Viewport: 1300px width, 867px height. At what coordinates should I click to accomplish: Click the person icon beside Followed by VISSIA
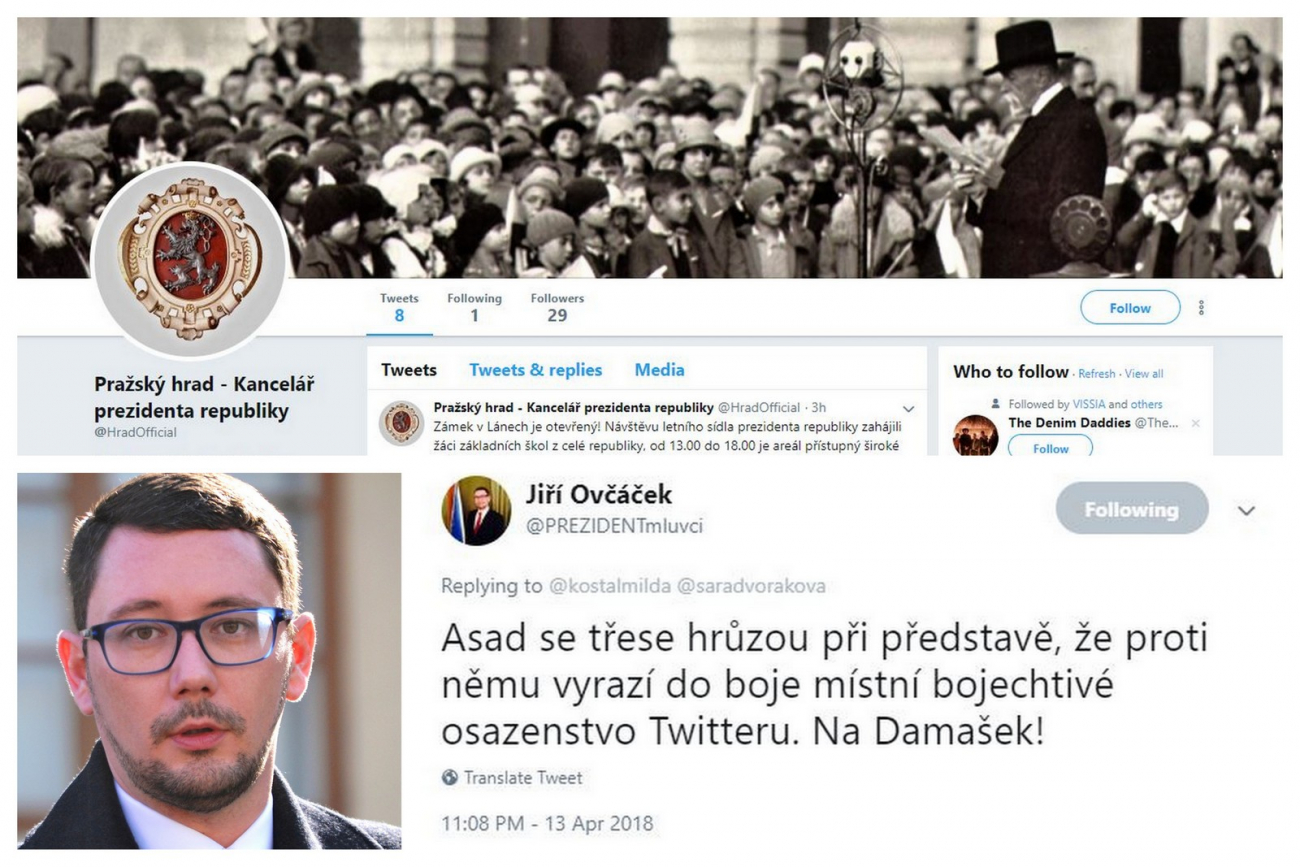point(995,404)
